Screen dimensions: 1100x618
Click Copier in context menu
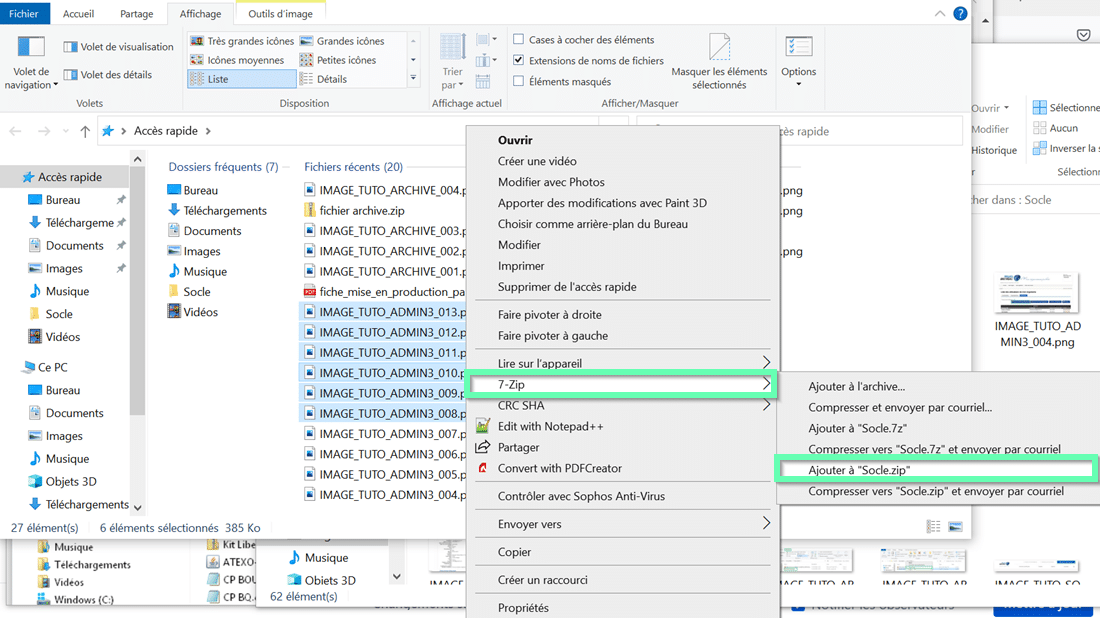point(514,552)
